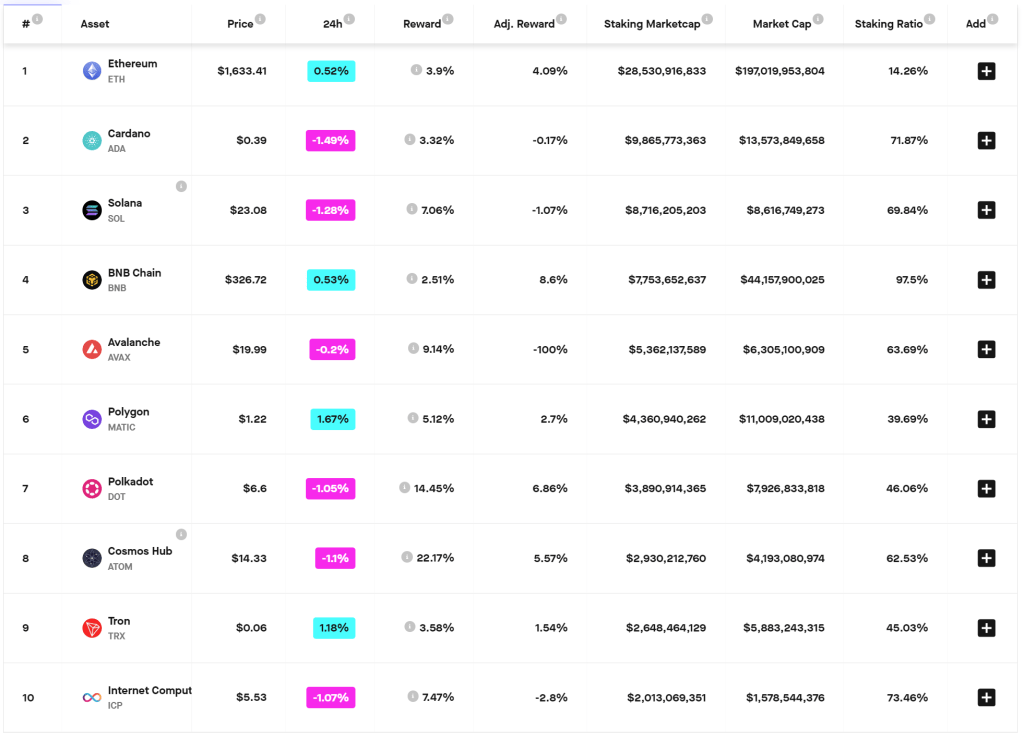Click the Cardano ADA logo icon
Screen dimensions: 1024x739
[x=92, y=141]
